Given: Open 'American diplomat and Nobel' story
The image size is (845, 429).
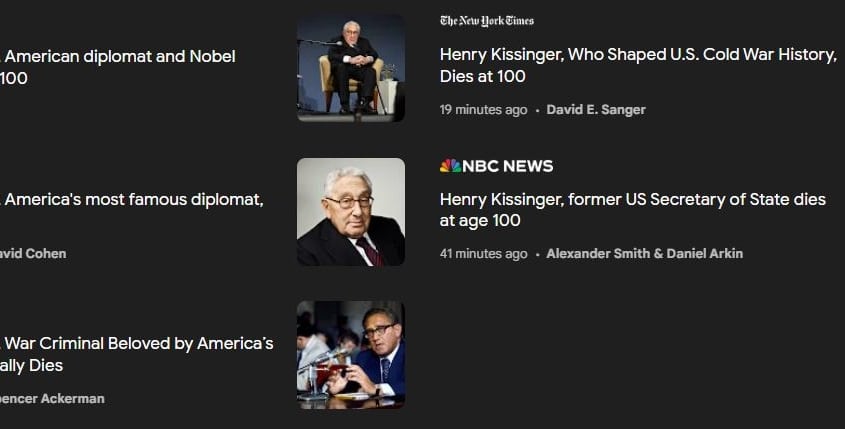Looking at the screenshot, I should [117, 67].
